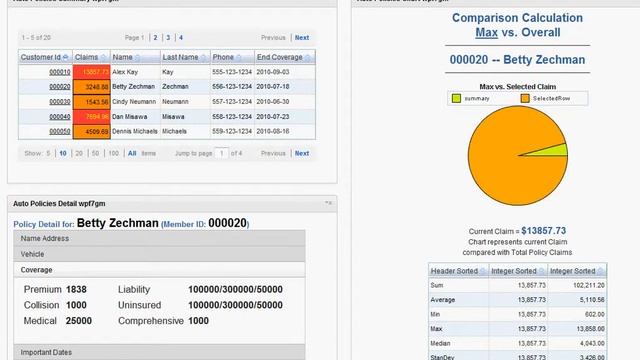Show 10 items per page
Viewport: 640px width, 360px height.
click(63, 153)
